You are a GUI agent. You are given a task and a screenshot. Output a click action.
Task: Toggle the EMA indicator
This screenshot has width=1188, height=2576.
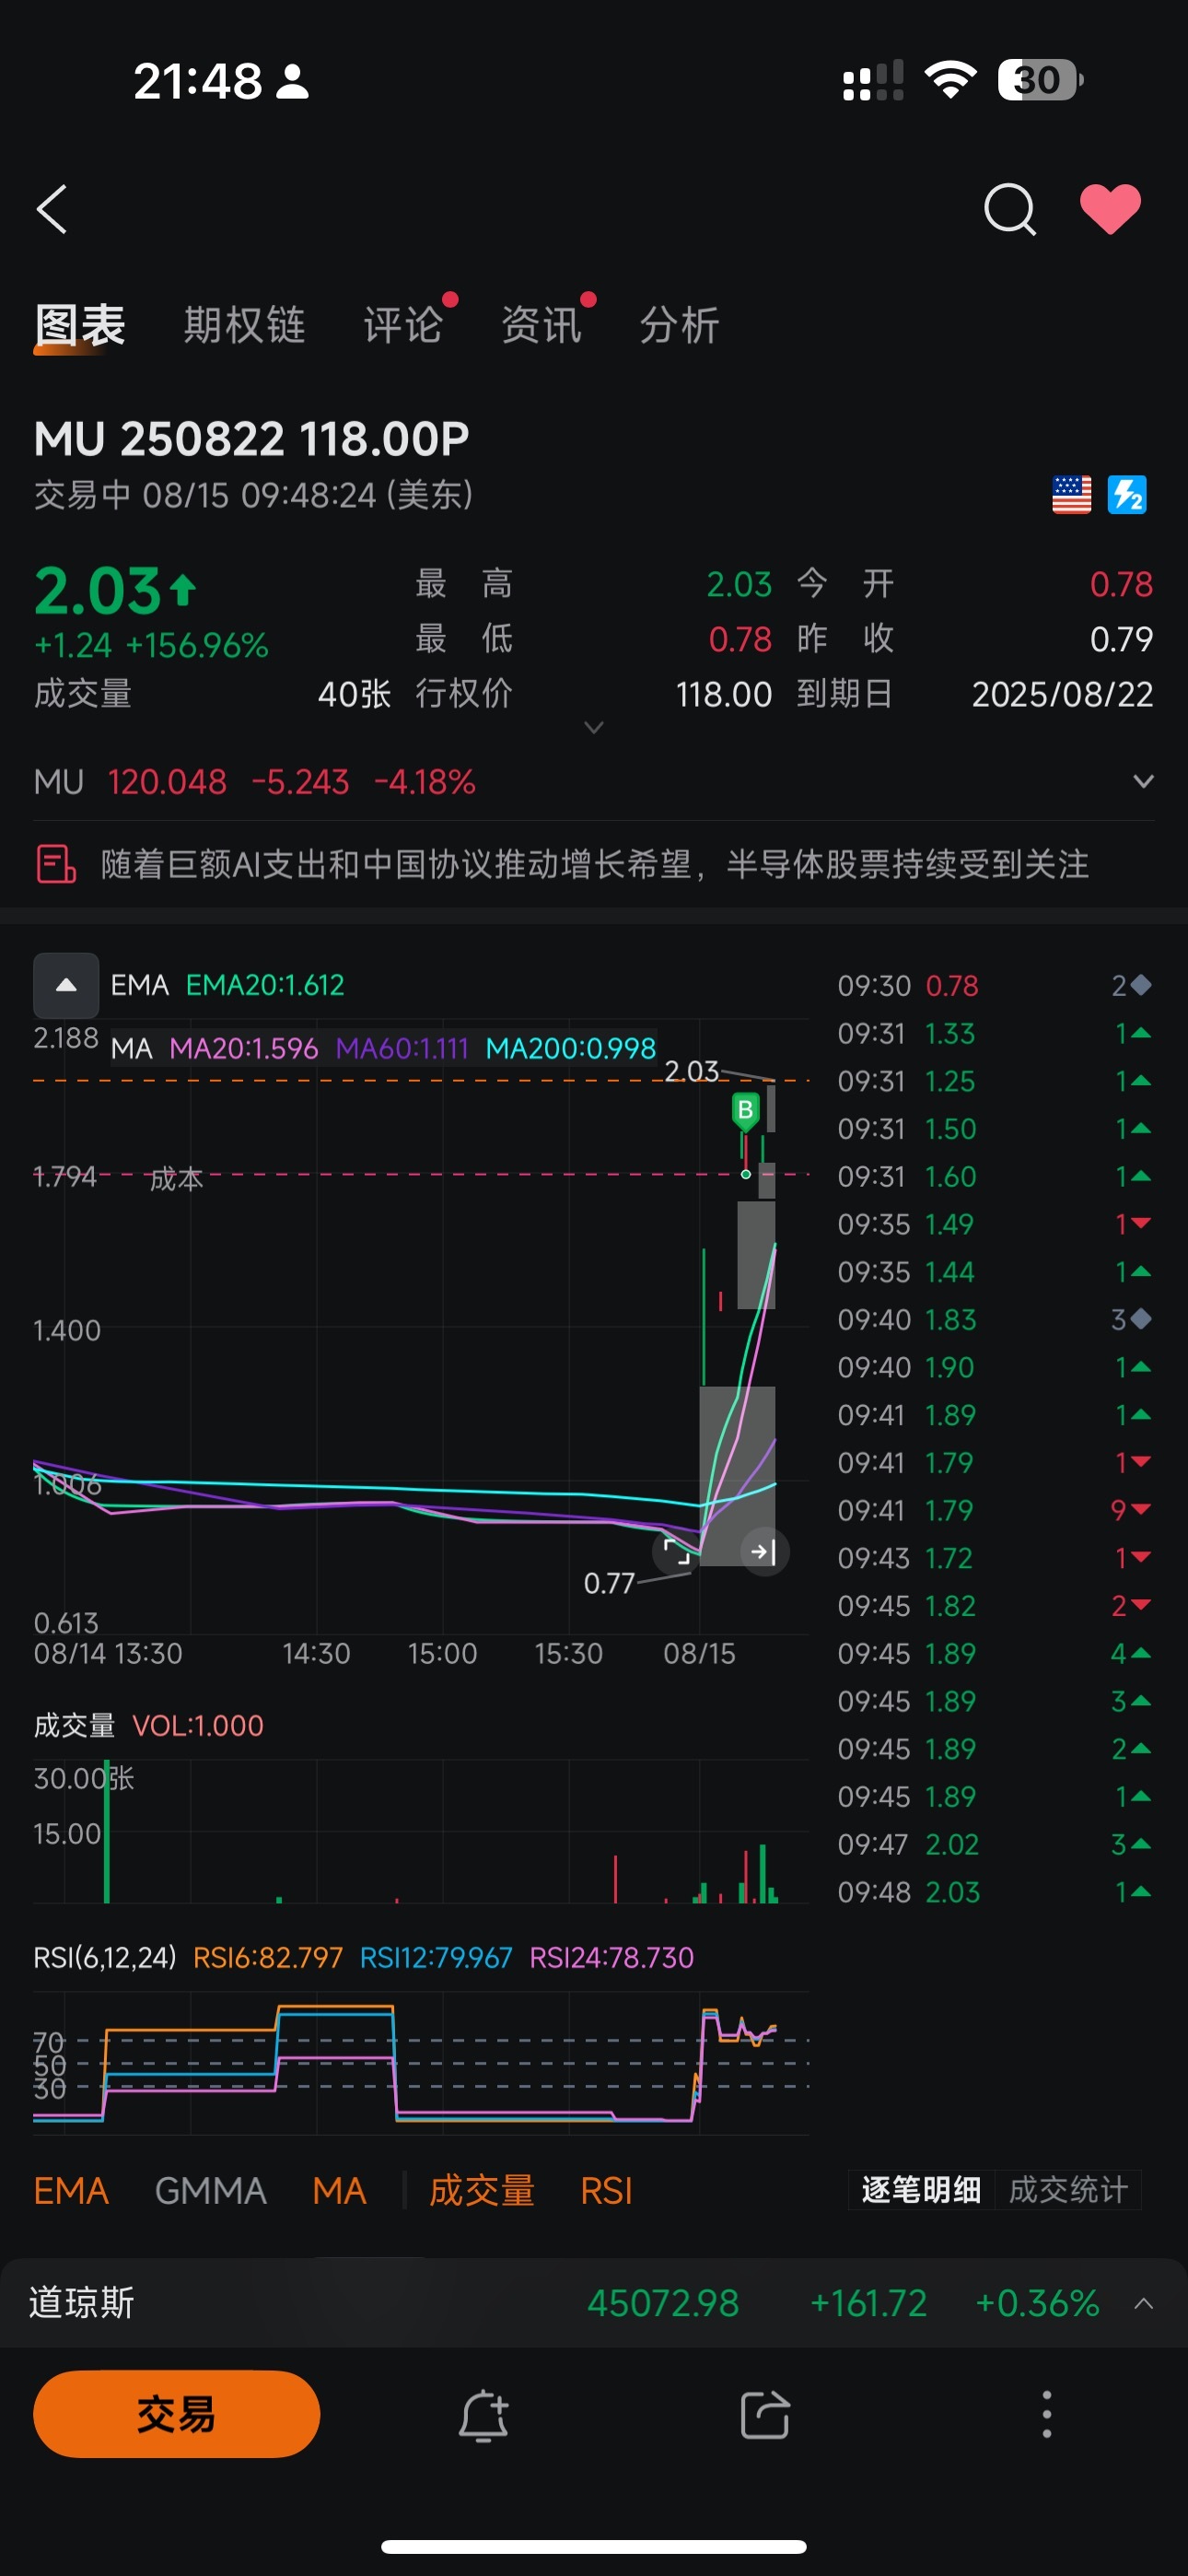[x=71, y=2190]
